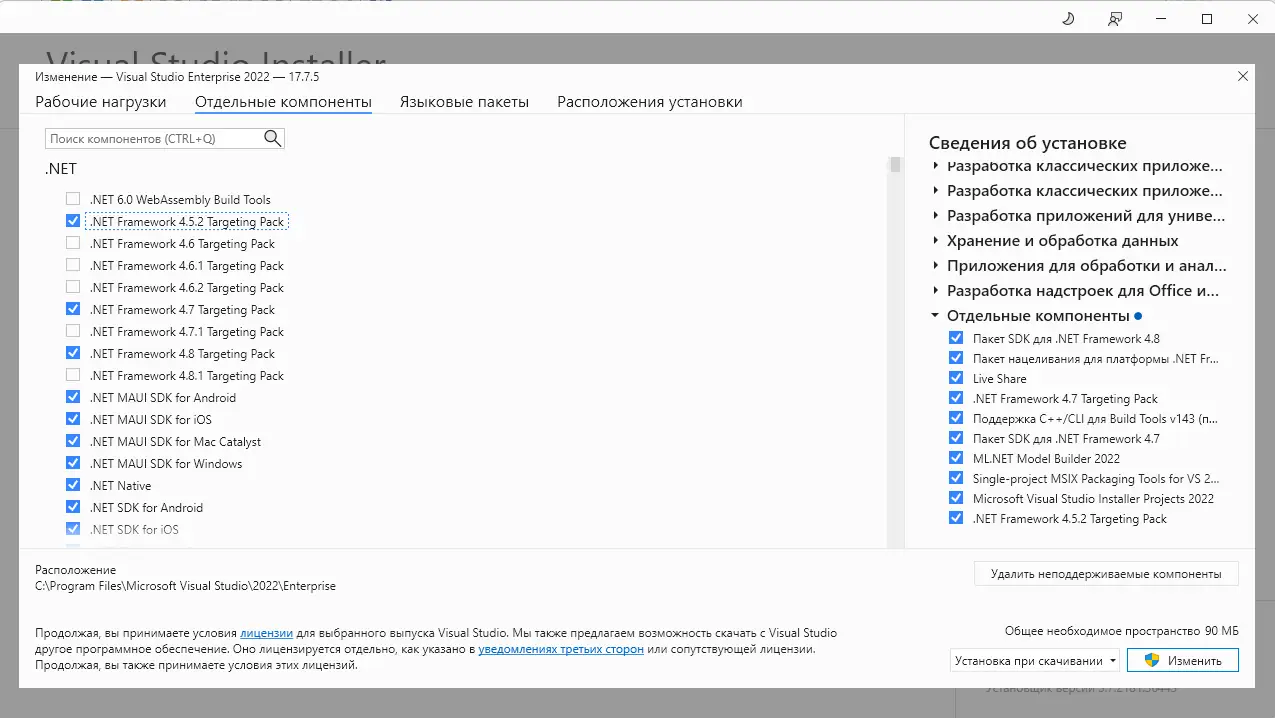Enable .NET 6.0 WebAssembly Build Tools

[x=73, y=199]
